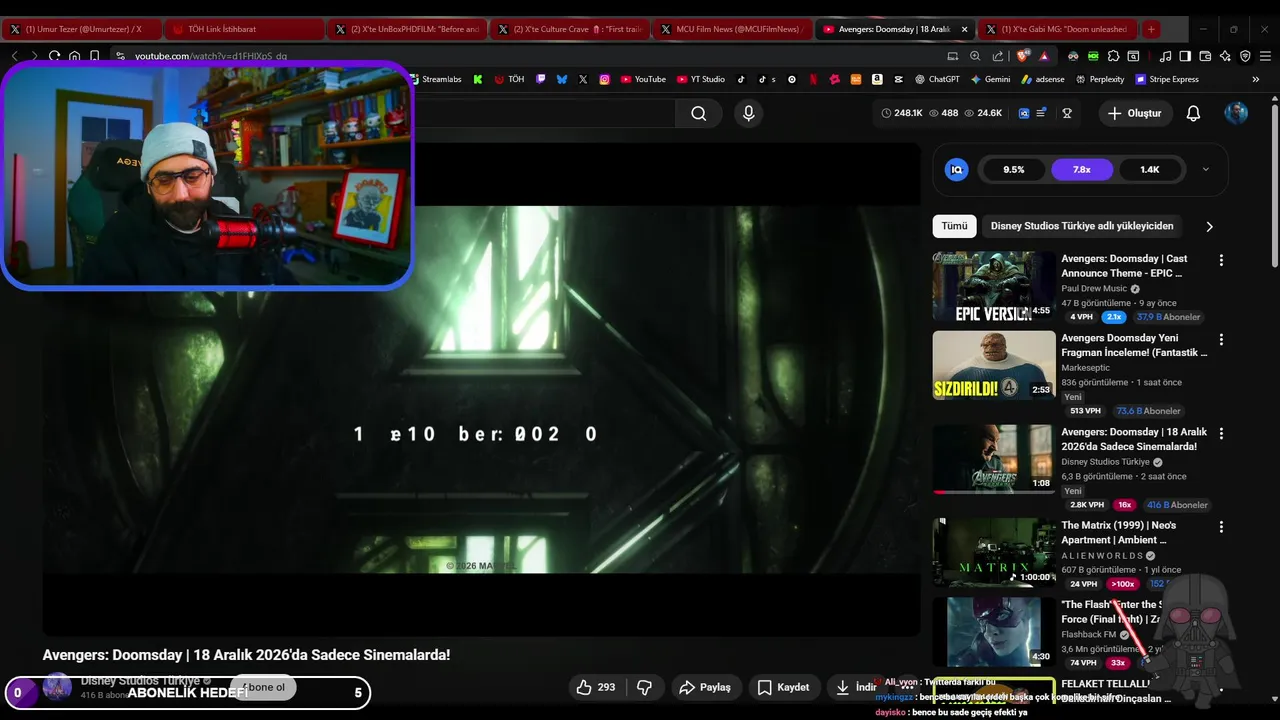Open YouTube notifications bell
The image size is (1280, 720).
coord(1193,113)
